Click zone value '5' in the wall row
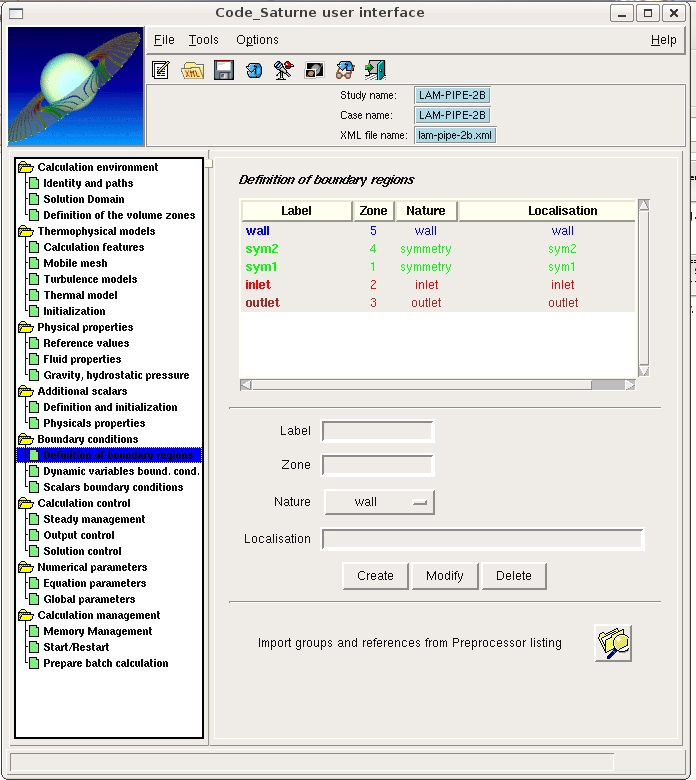Image resolution: width=696 pixels, height=780 pixels. tap(373, 231)
